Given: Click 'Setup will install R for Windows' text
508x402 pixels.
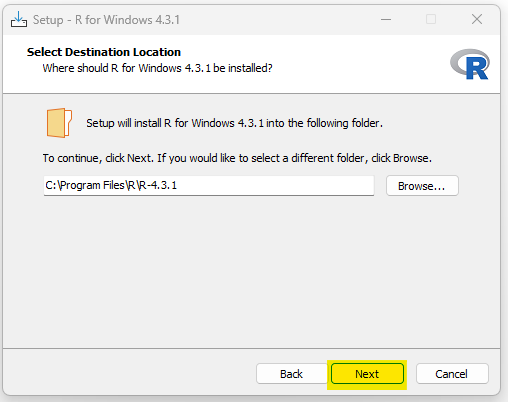Looking at the screenshot, I should point(234,123).
